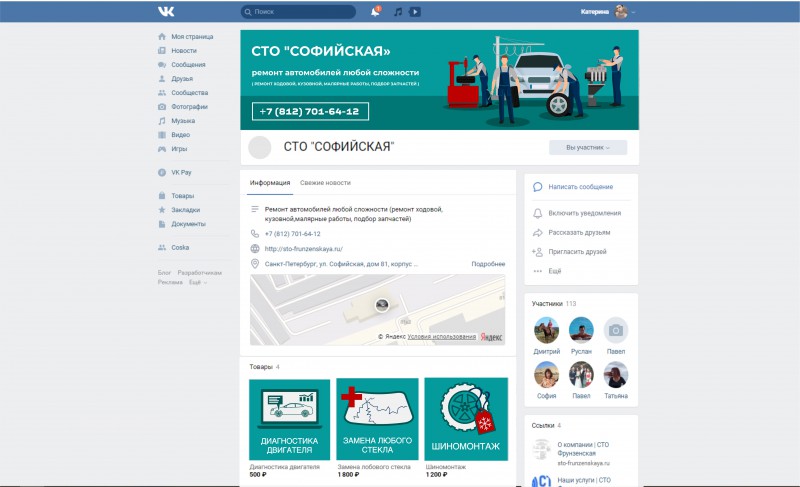The width and height of the screenshot is (800, 487).
Task: Open the sto-frunzenskaya.ru website link
Action: click(x=304, y=249)
